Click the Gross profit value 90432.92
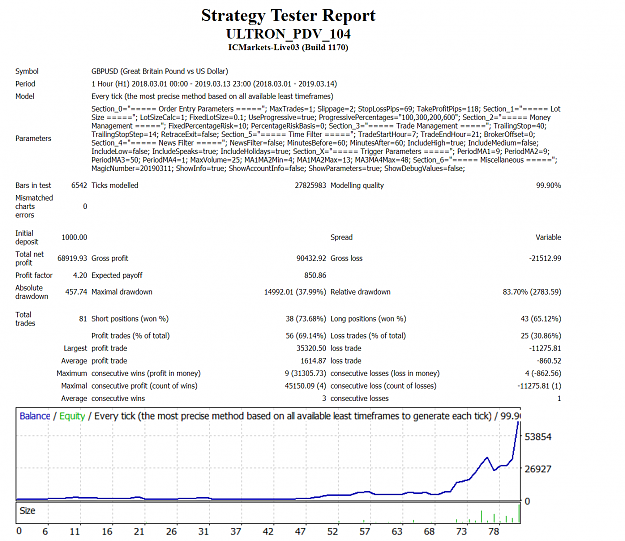Image resolution: width=625 pixels, height=541 pixels. coord(311,258)
